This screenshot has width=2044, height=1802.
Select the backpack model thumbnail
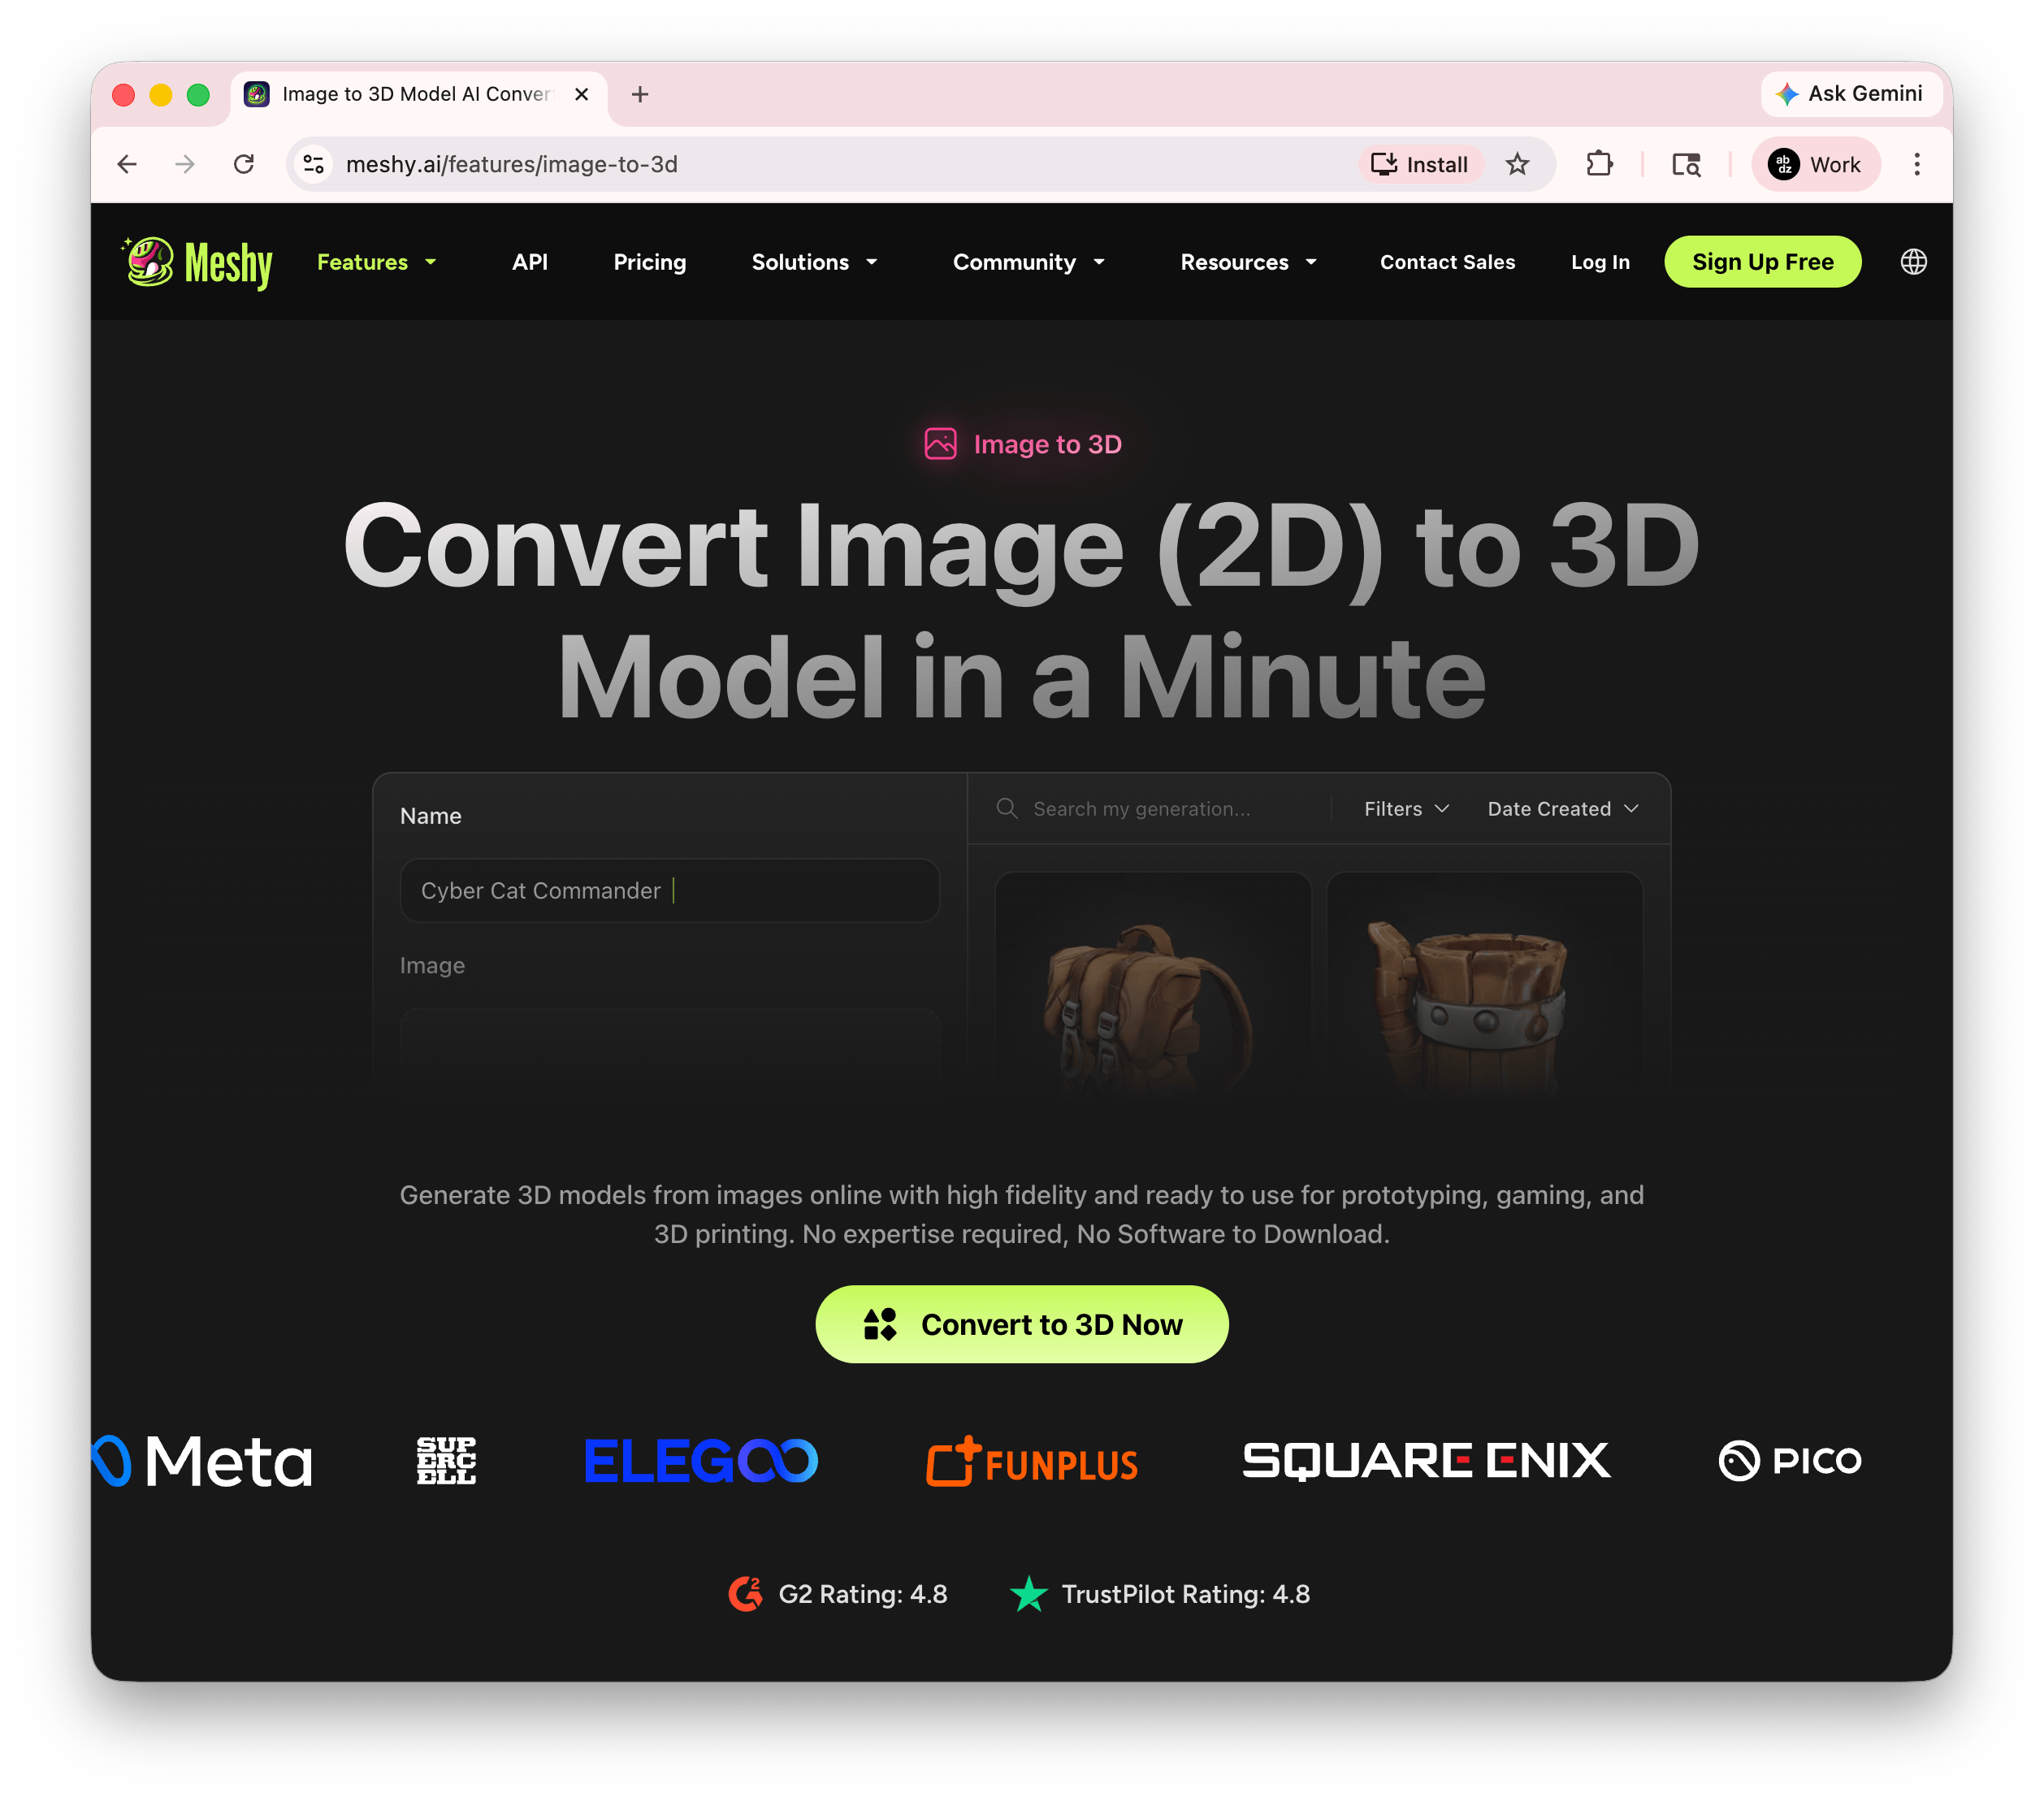click(1153, 990)
